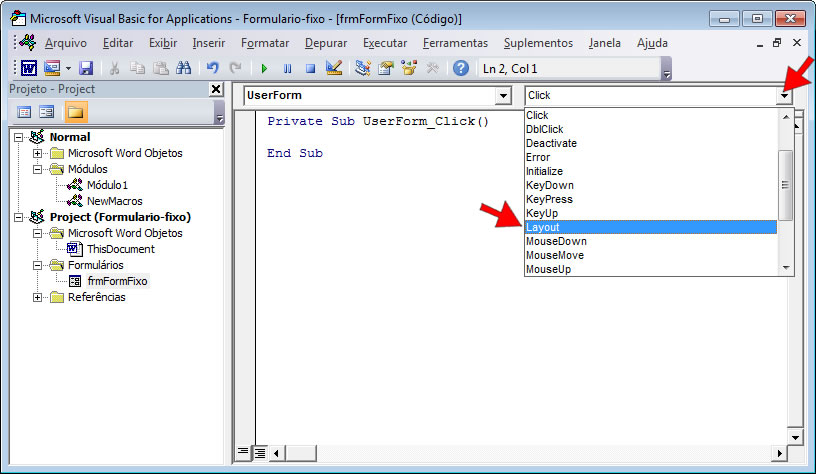
Task: Choose KeyDown from the event list
Action: coord(651,186)
